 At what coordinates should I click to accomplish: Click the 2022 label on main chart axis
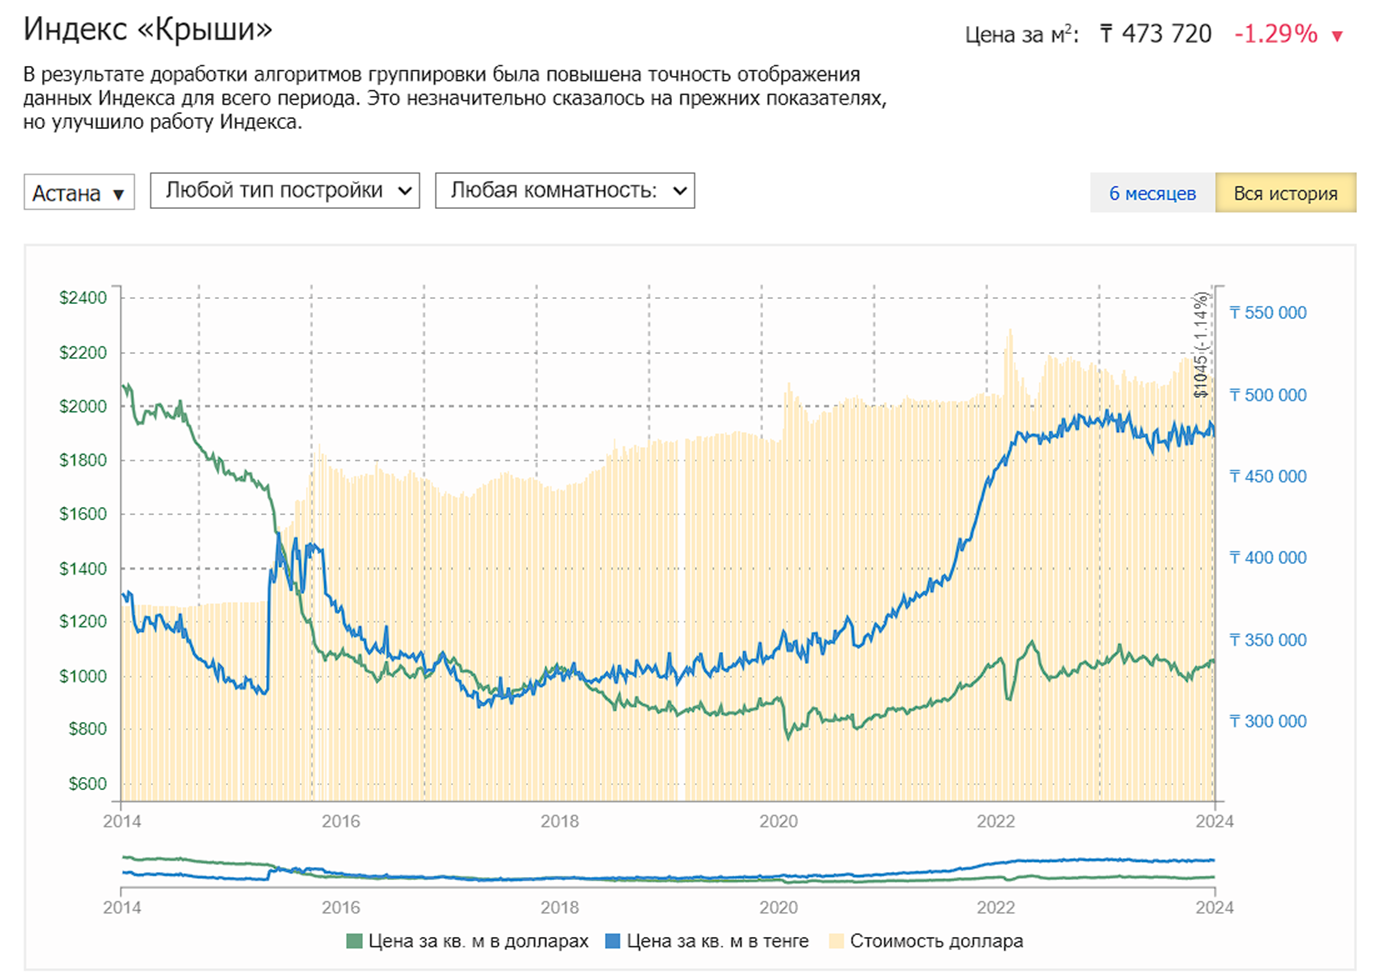tap(995, 821)
